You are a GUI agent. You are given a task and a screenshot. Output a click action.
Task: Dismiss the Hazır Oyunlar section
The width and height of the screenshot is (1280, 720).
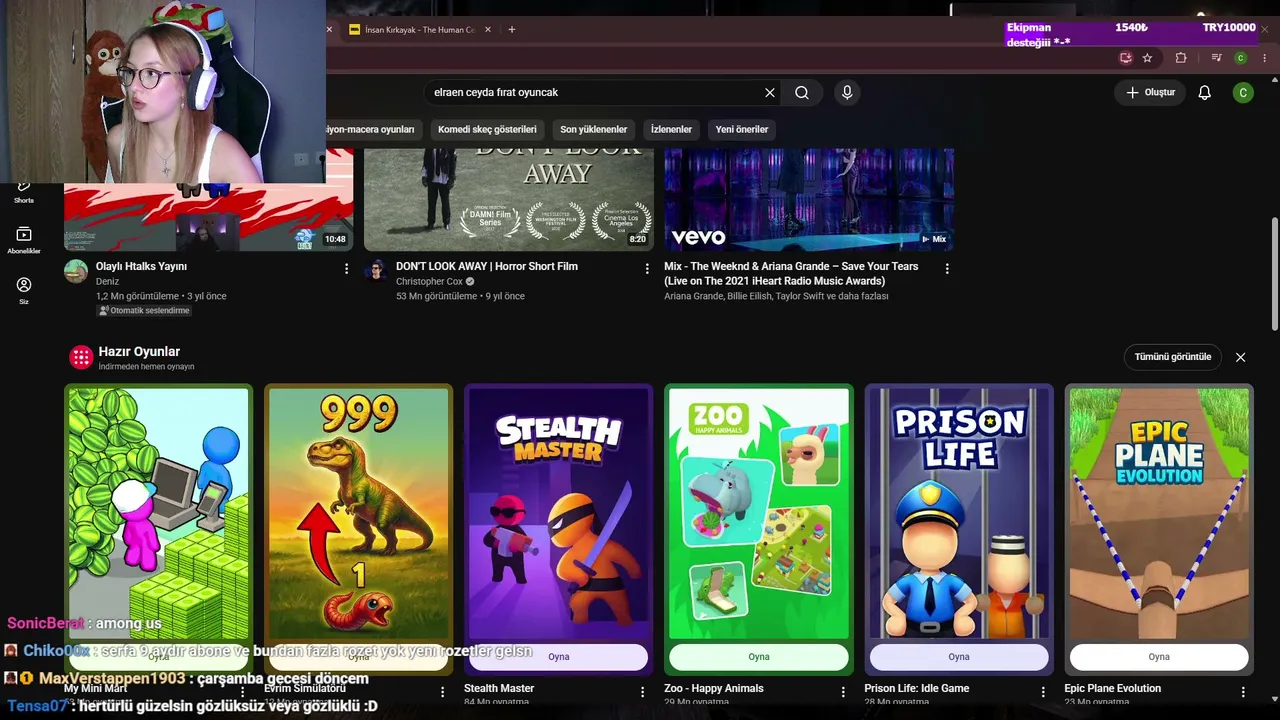(x=1240, y=357)
